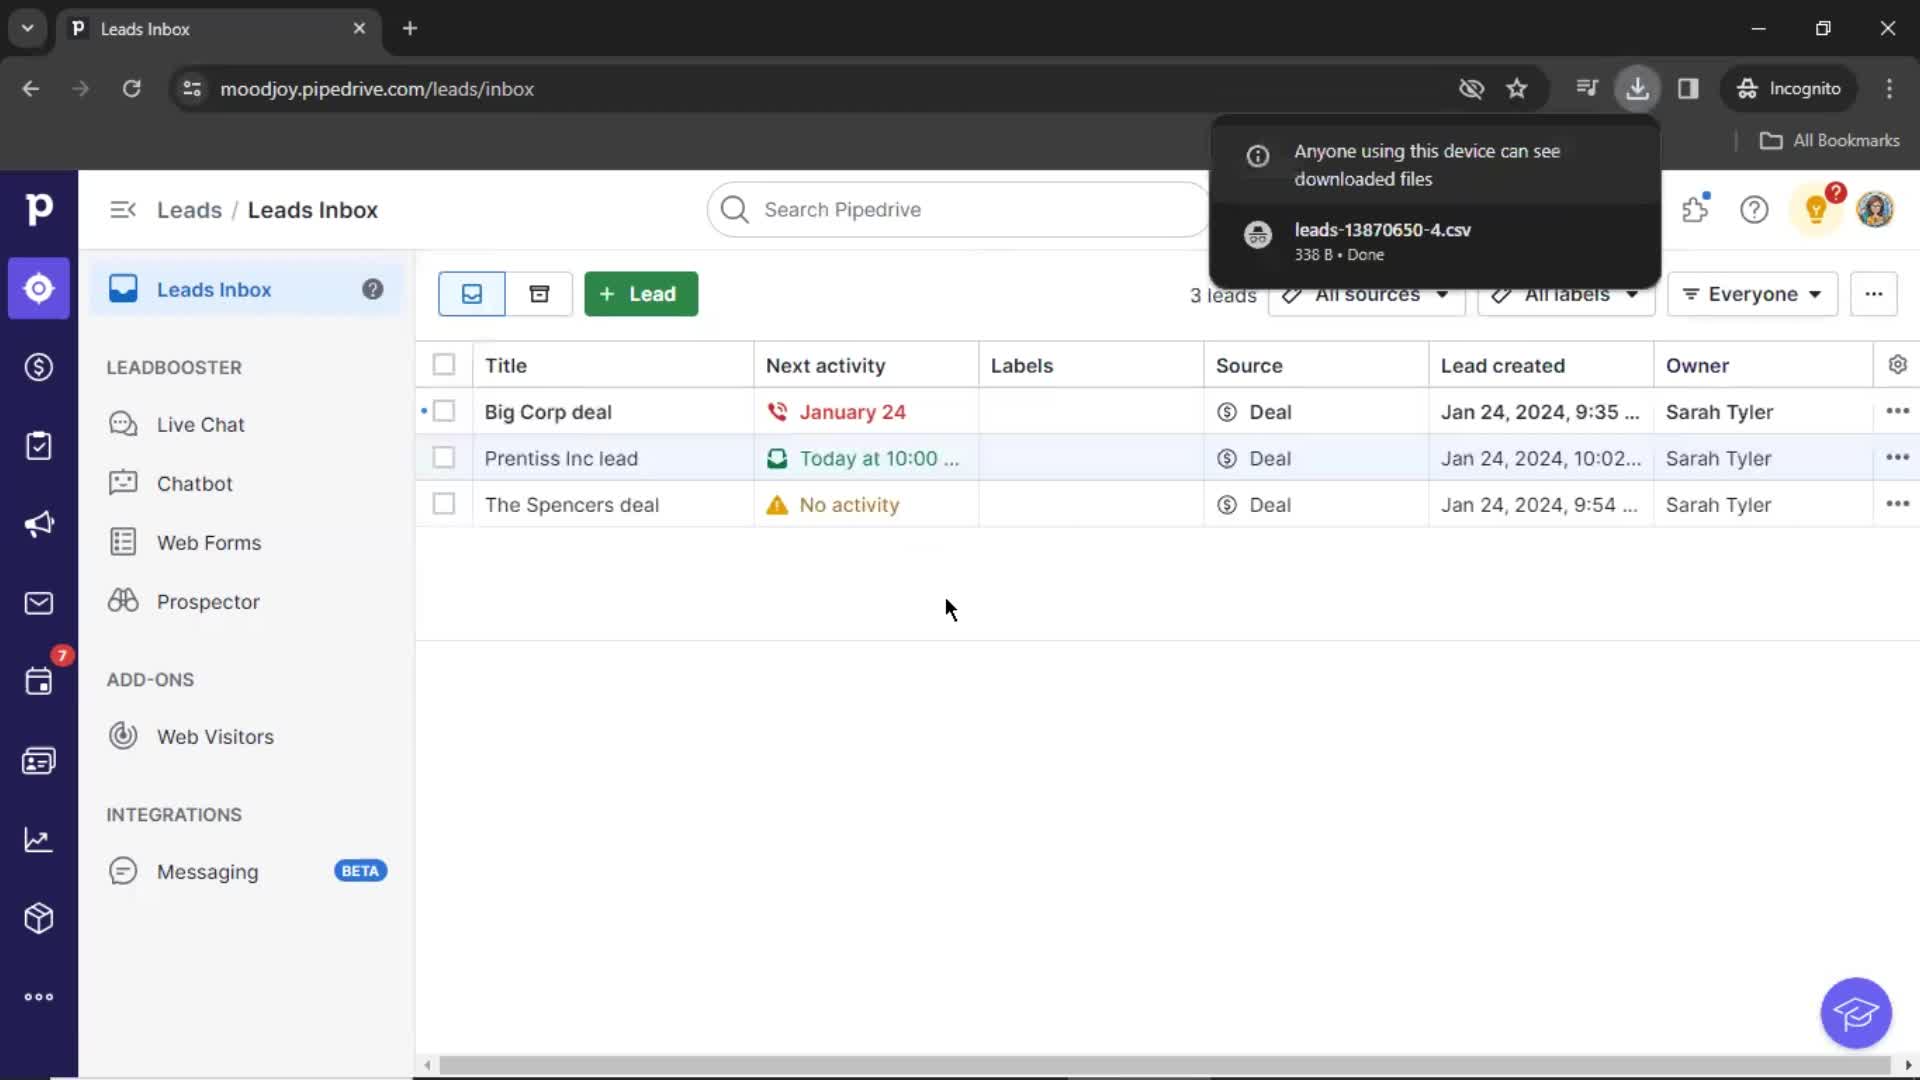Toggle checkbox for Big Corp deal row
This screenshot has height=1080, width=1920.
point(444,411)
